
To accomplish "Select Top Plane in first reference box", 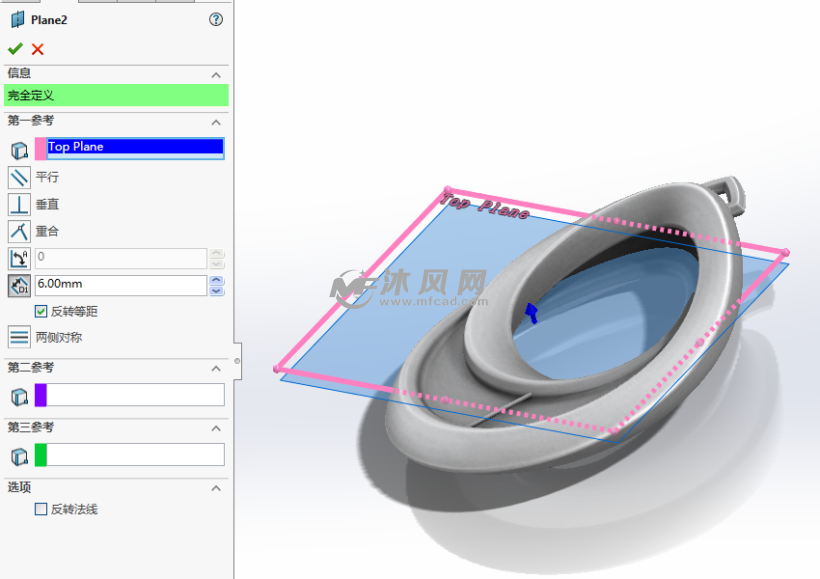I will tap(135, 147).
